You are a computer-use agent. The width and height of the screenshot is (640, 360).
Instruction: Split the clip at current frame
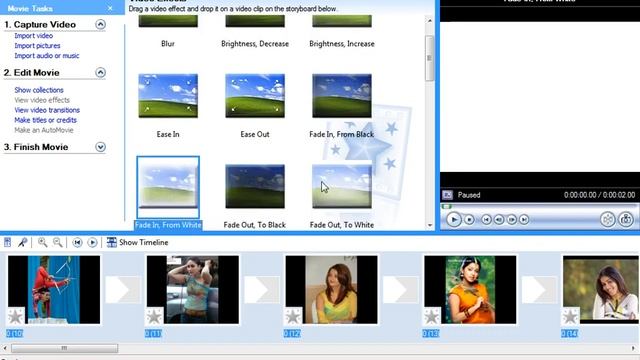(607, 220)
